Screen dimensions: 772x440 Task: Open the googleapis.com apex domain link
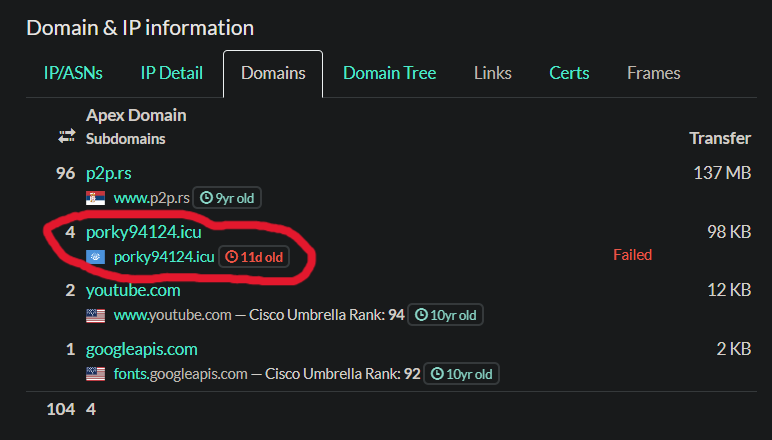click(x=142, y=349)
